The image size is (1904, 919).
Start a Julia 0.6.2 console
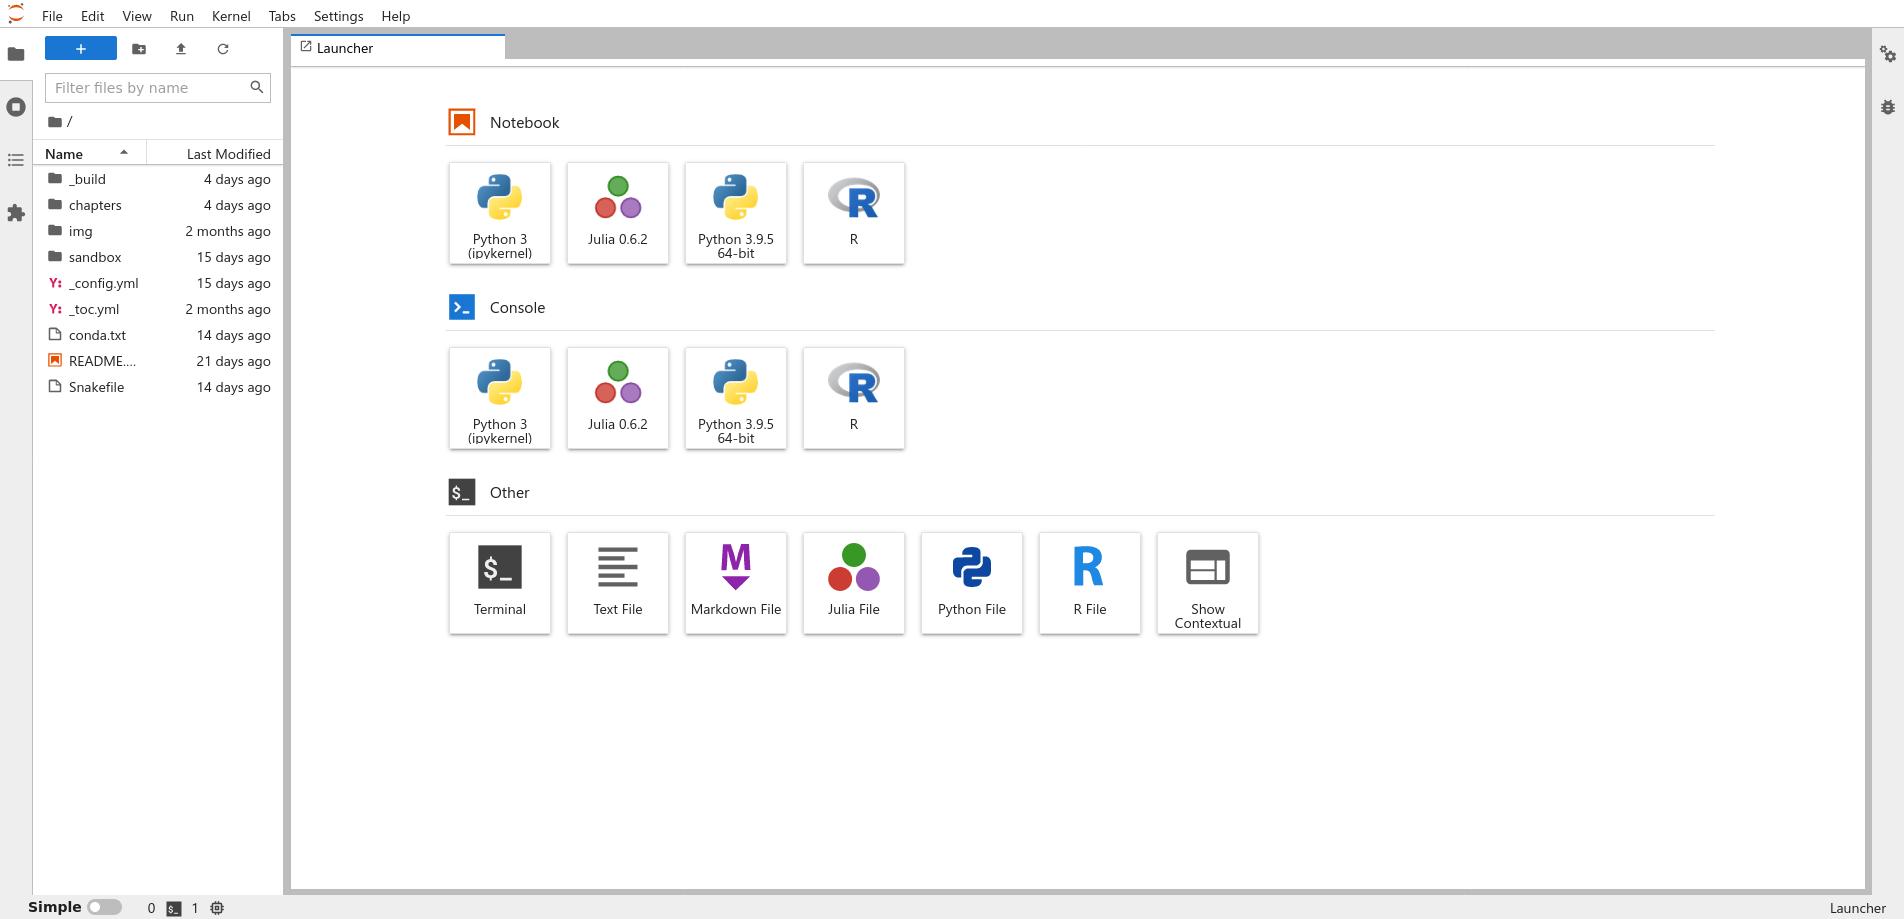pyautogui.click(x=618, y=398)
